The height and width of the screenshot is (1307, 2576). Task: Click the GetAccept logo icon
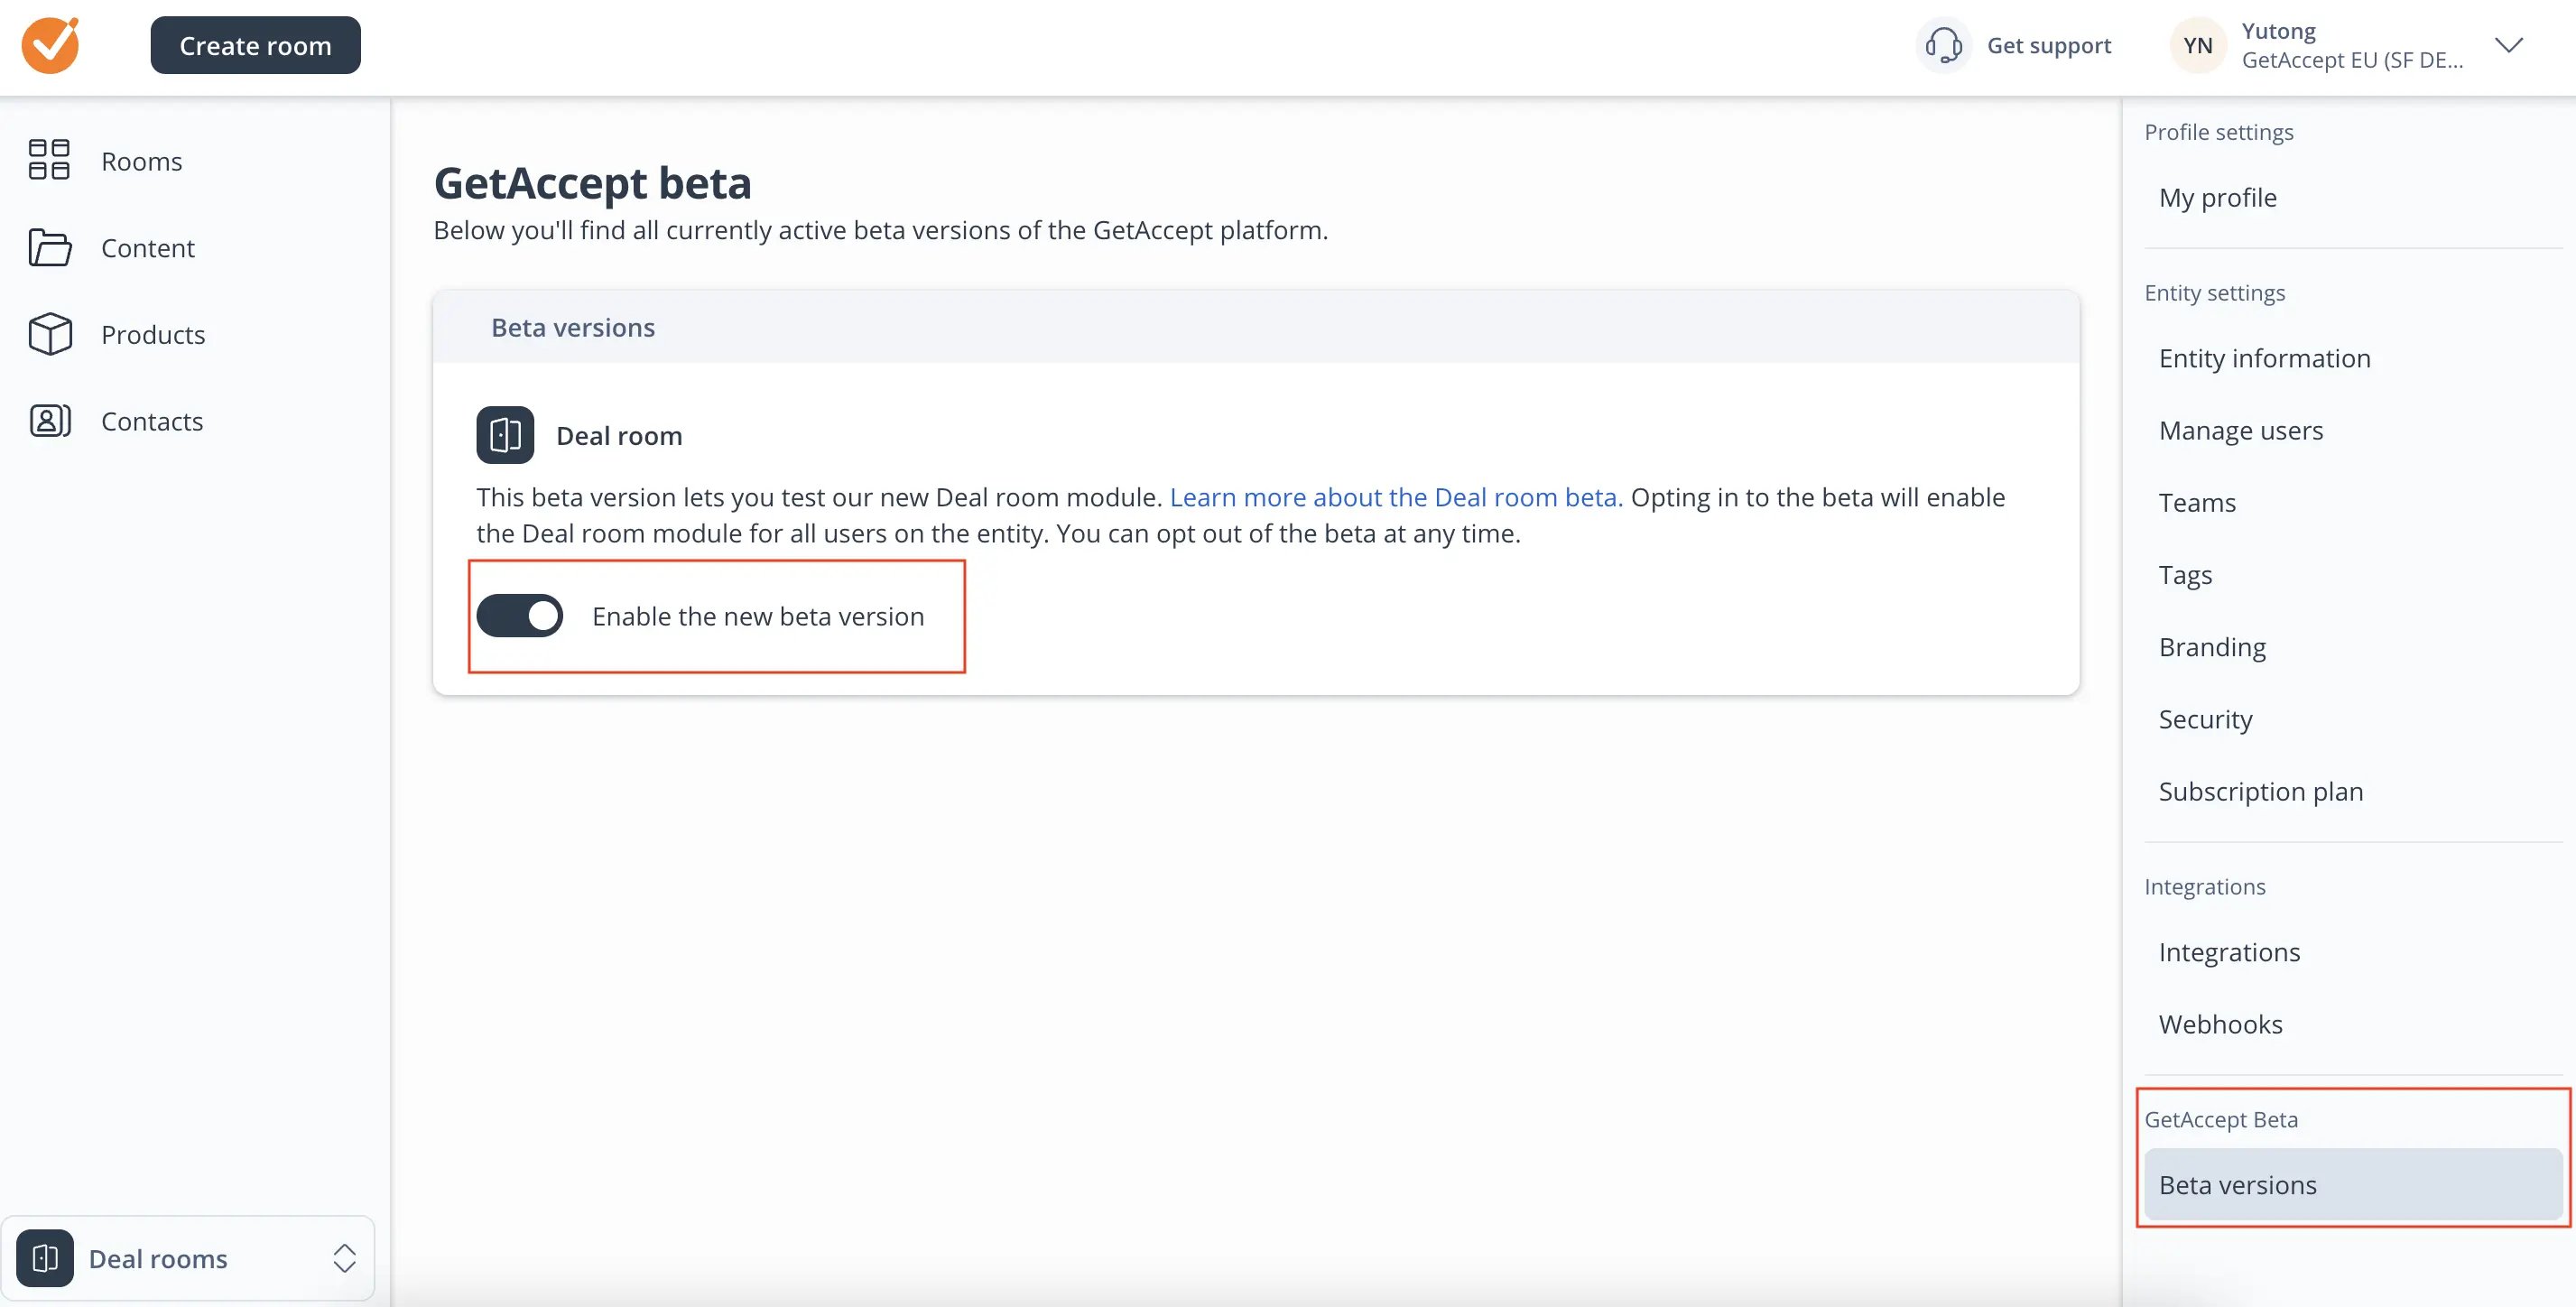(x=49, y=45)
